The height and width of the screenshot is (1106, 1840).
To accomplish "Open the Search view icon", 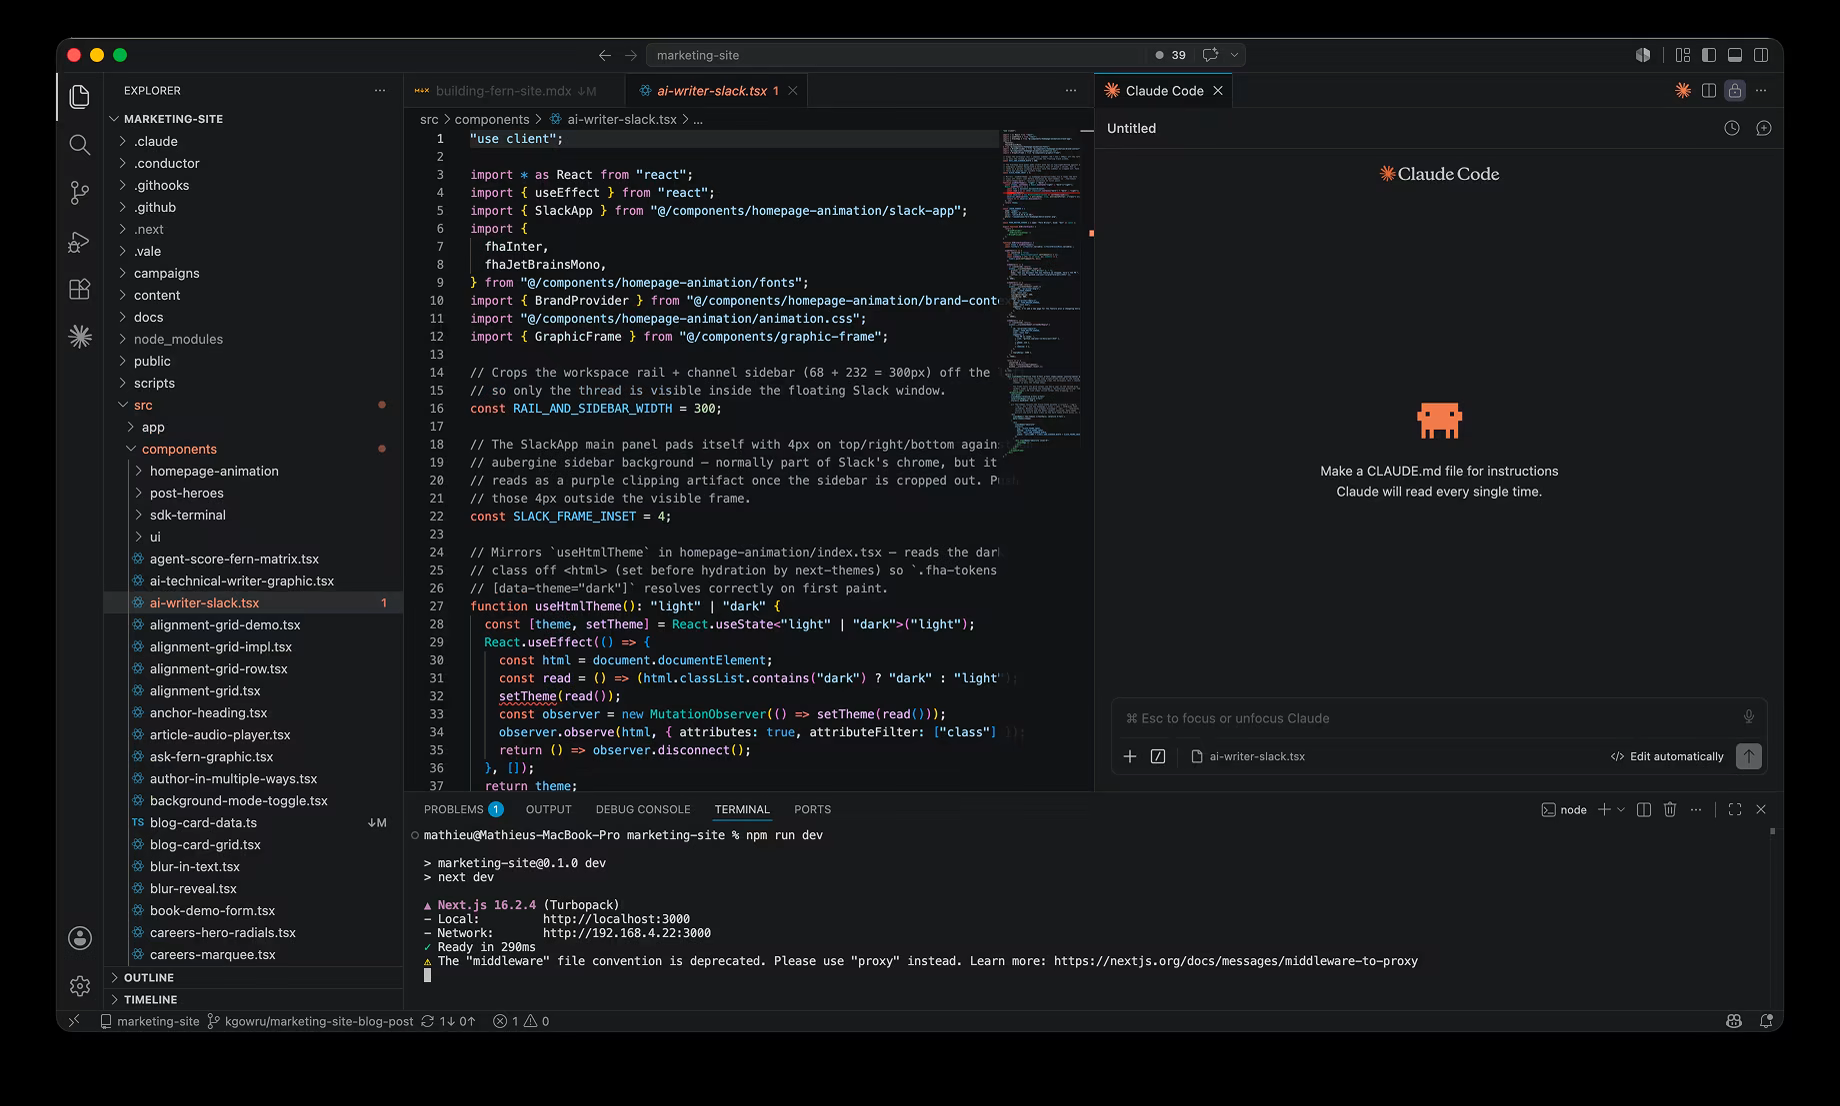I will [x=80, y=145].
